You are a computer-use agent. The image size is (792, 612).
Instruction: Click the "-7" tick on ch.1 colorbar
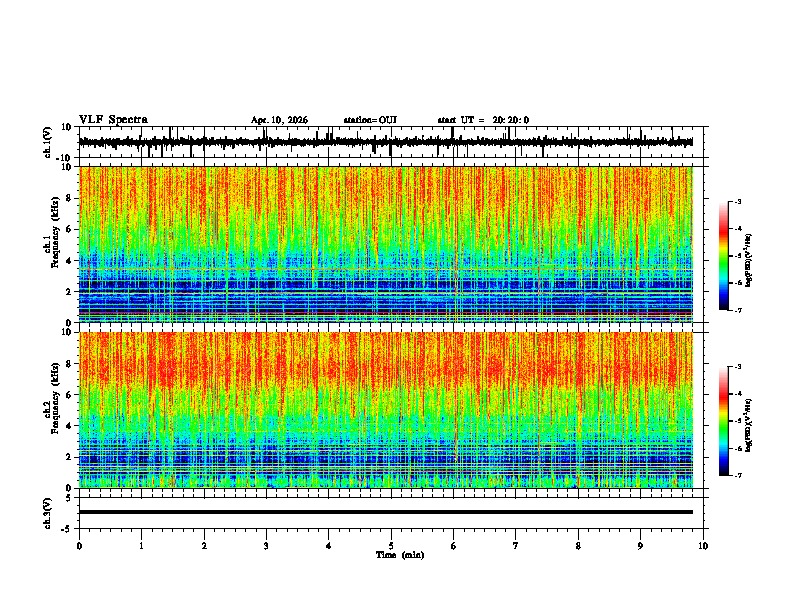(737, 310)
